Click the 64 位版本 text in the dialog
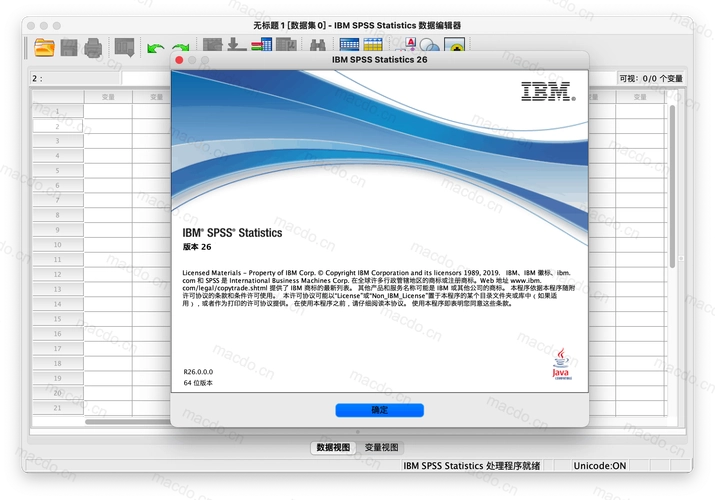The image size is (715, 500). (x=198, y=383)
